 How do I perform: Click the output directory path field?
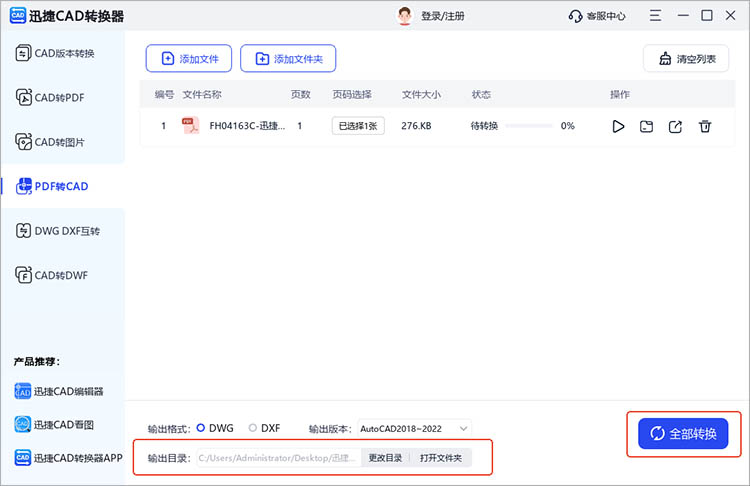(x=279, y=458)
